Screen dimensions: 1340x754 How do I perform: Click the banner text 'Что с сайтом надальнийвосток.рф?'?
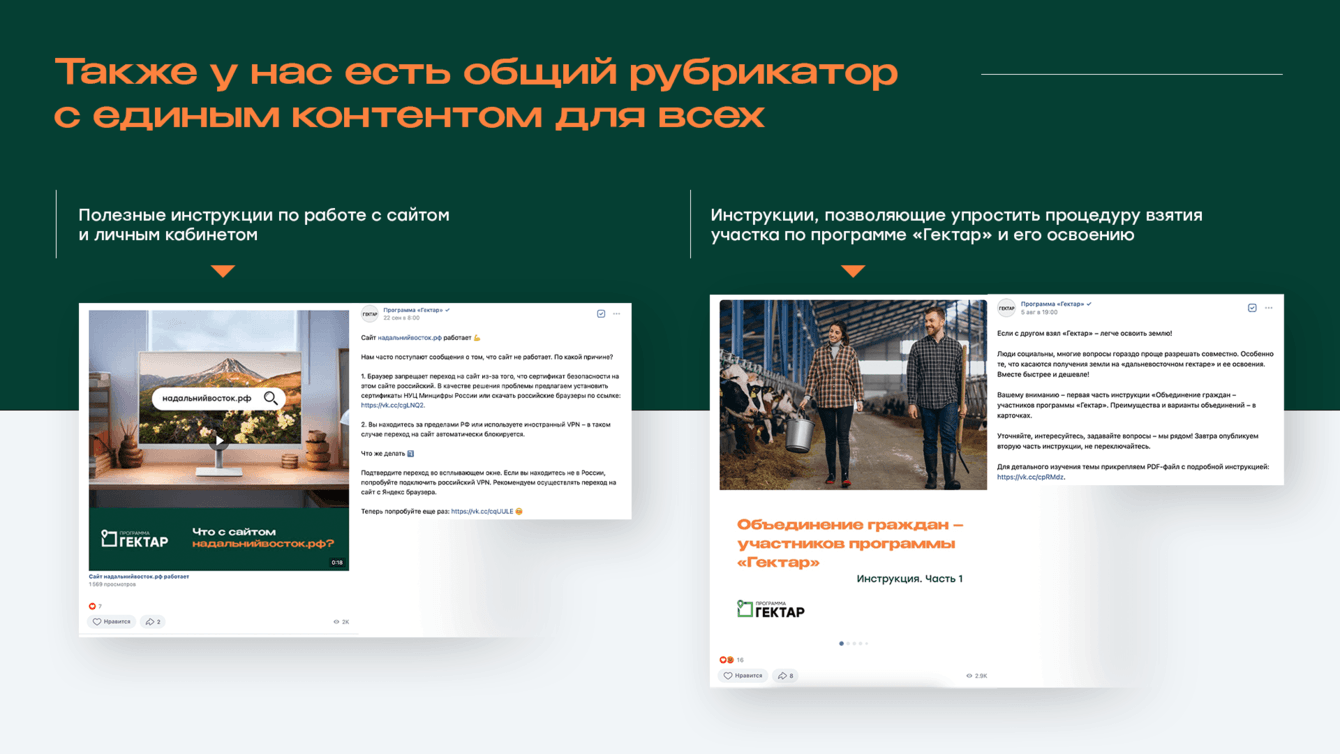[263, 538]
